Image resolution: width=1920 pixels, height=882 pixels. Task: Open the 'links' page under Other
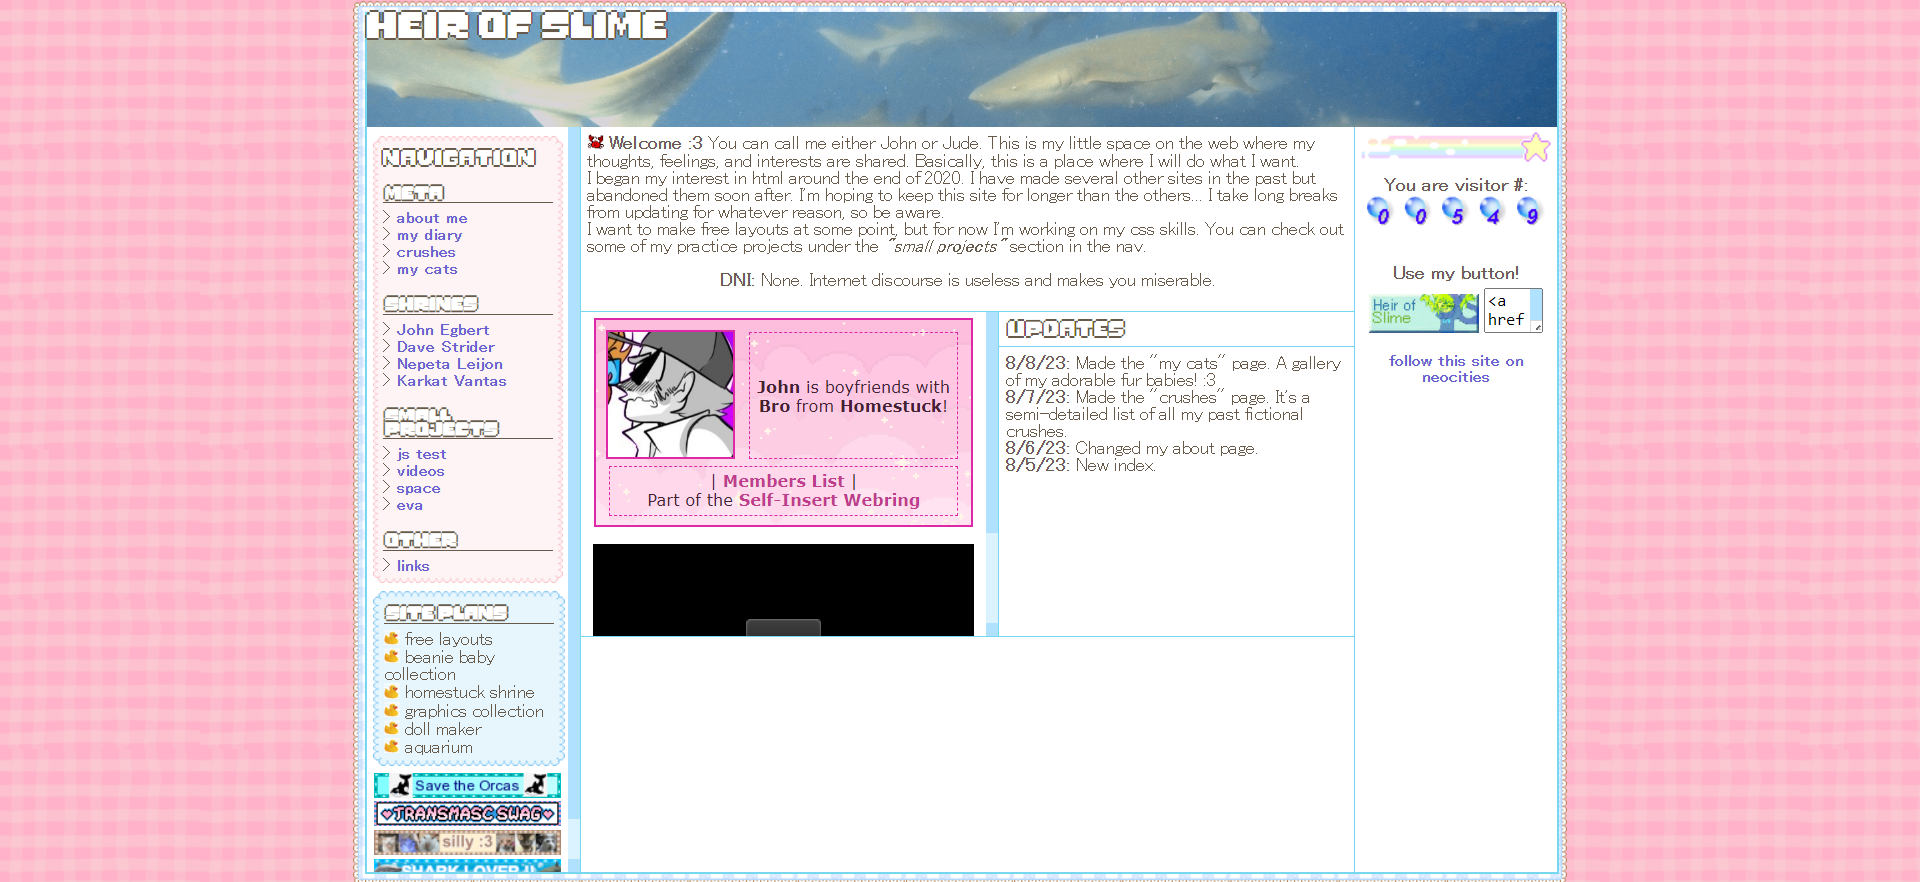pos(413,566)
